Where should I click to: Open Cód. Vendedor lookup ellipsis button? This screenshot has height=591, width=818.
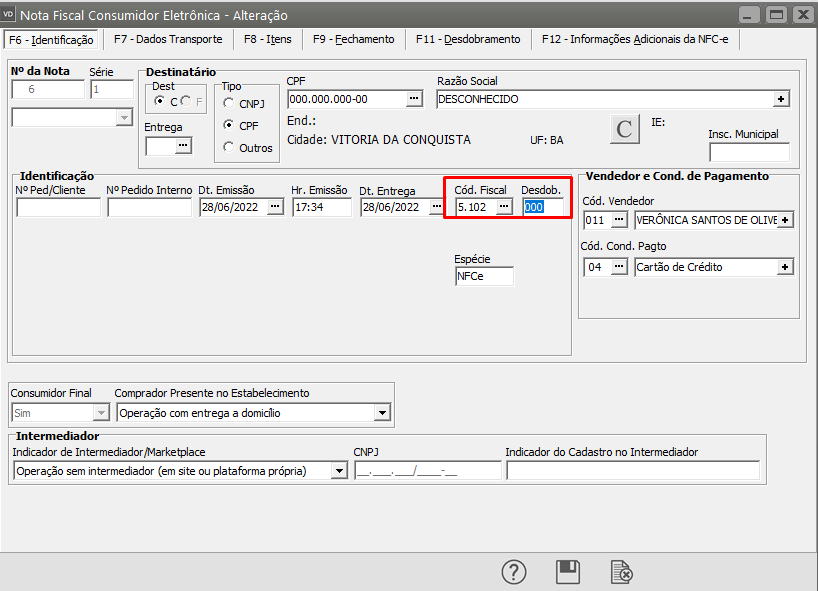coord(620,220)
